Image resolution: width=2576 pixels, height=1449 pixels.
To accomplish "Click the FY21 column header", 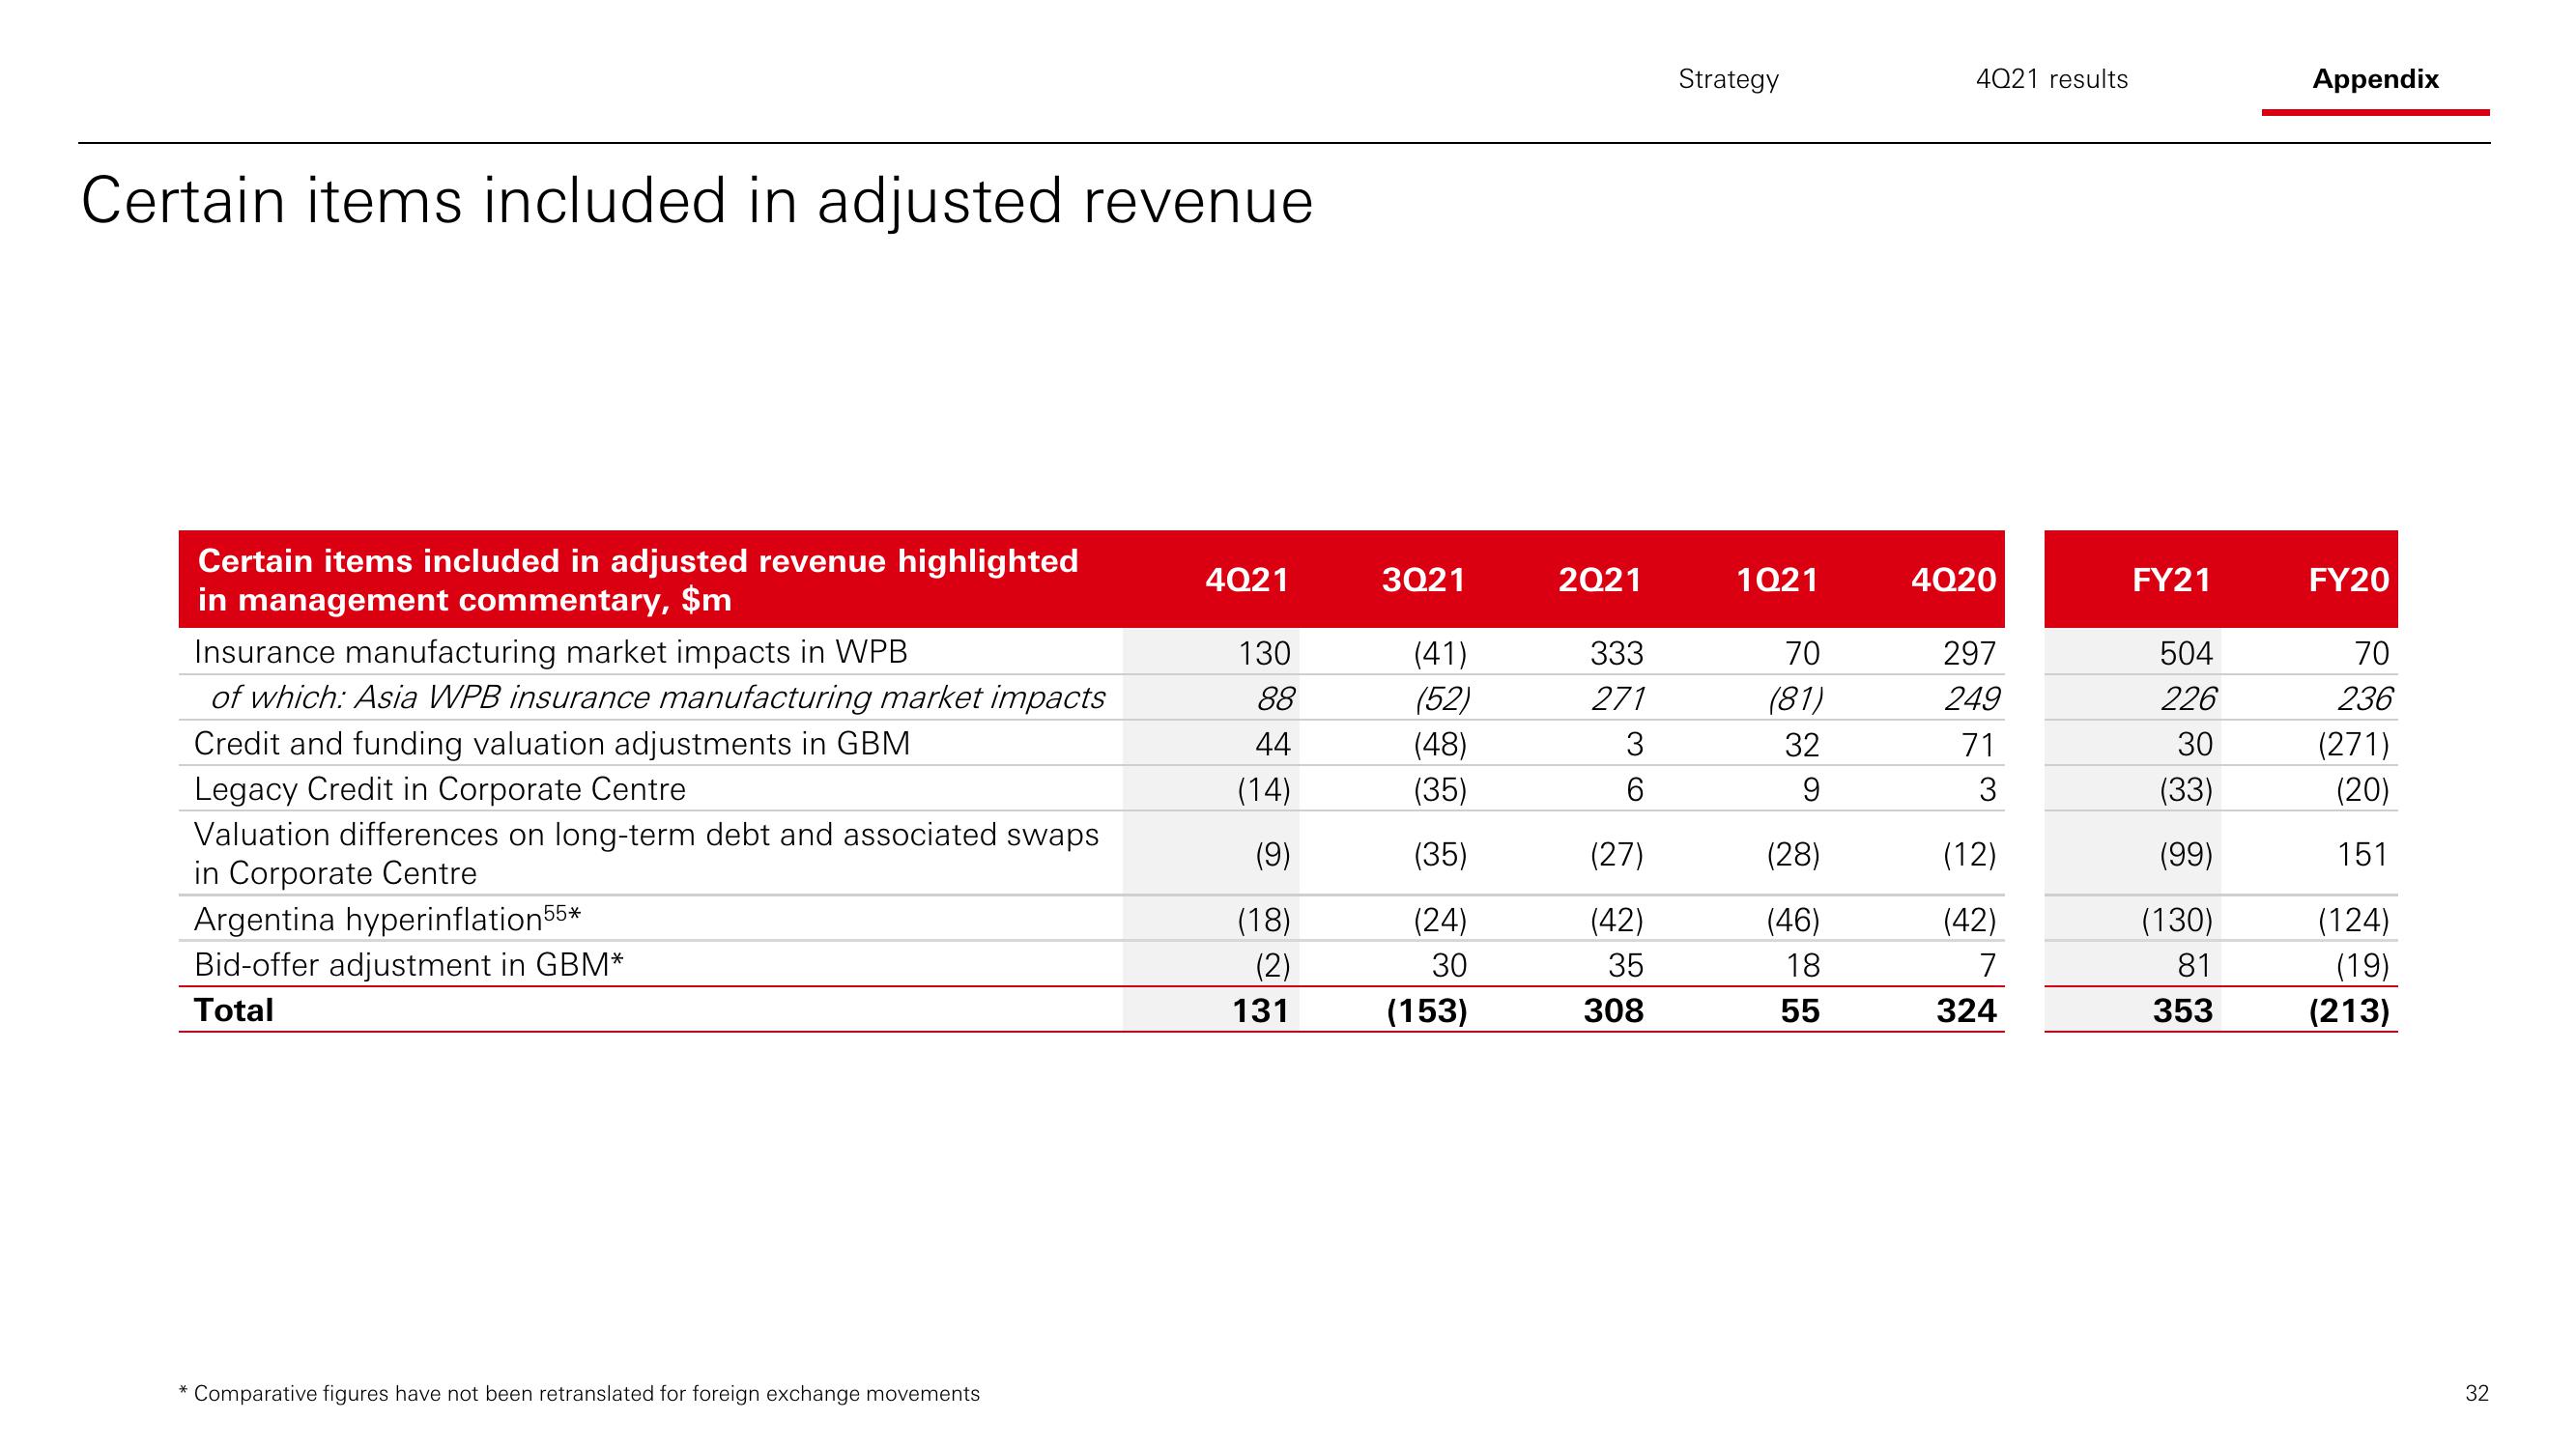I will (2171, 580).
